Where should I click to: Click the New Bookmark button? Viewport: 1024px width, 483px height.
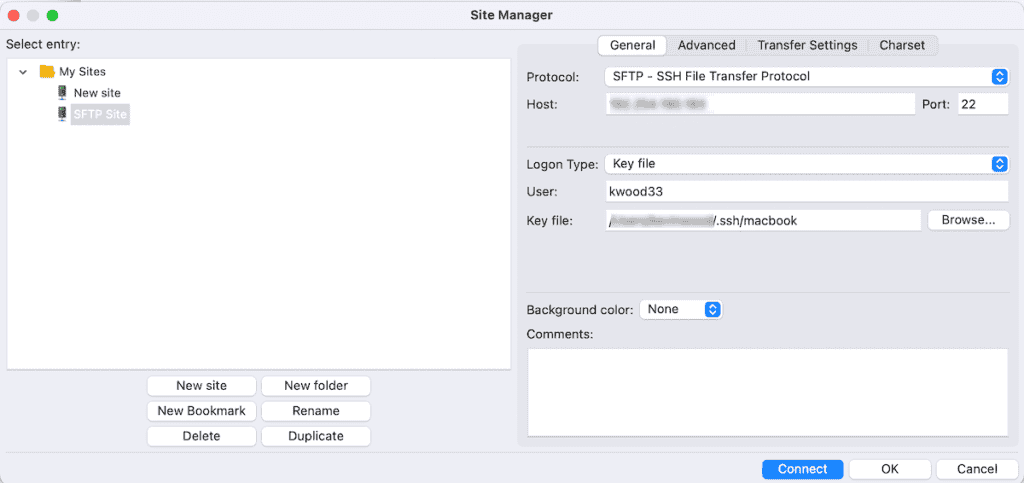click(x=202, y=411)
